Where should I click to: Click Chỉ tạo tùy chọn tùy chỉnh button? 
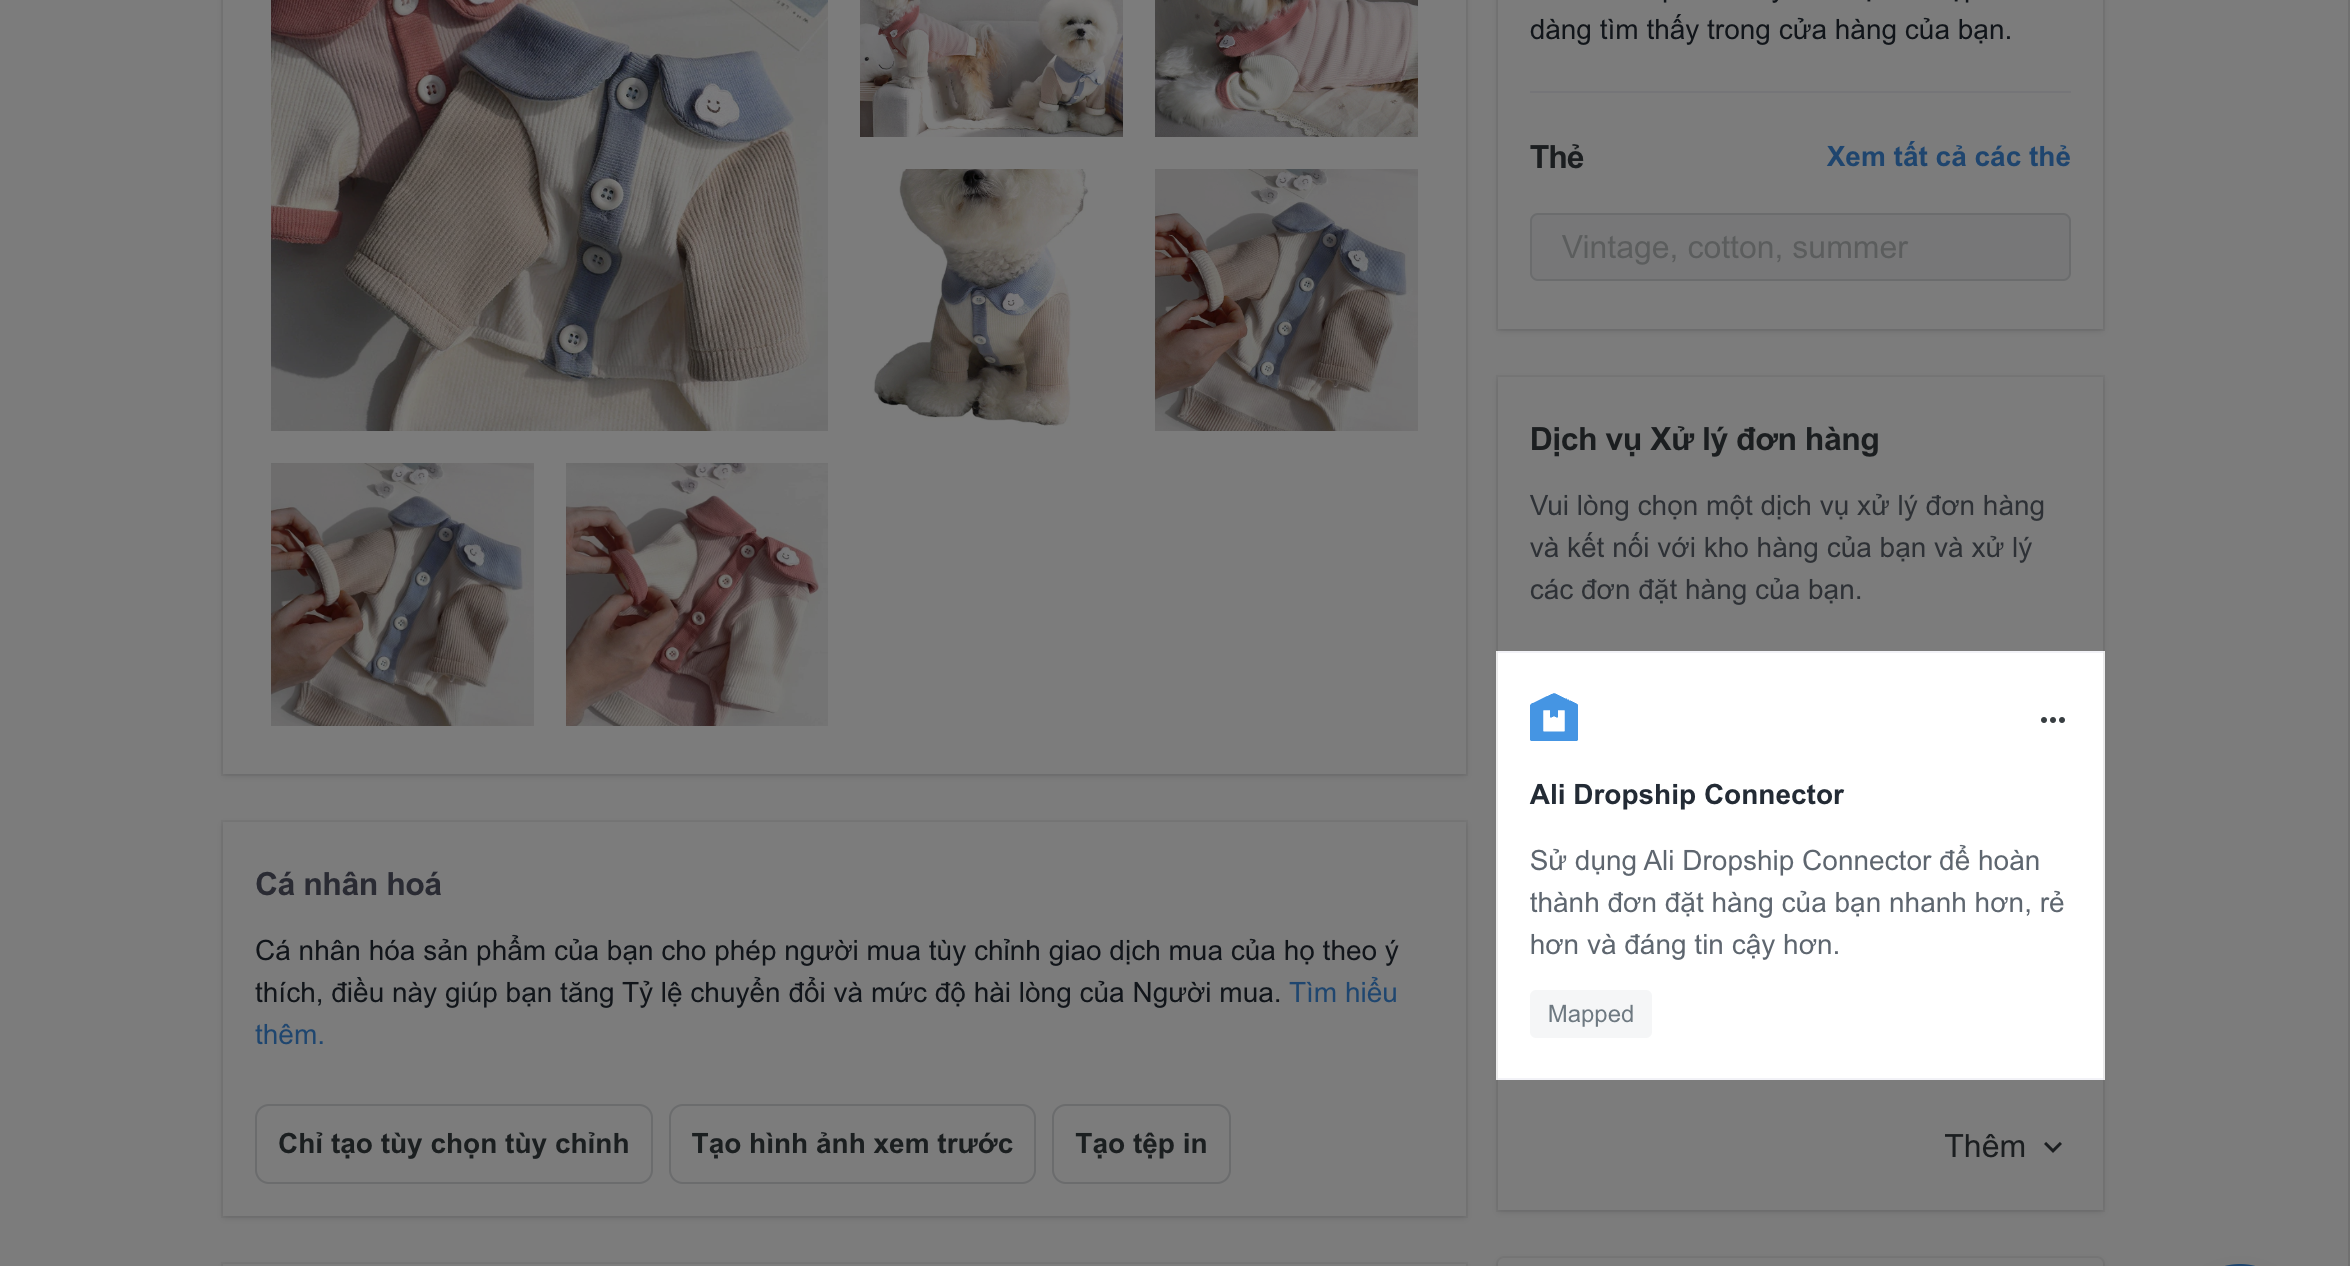click(453, 1144)
